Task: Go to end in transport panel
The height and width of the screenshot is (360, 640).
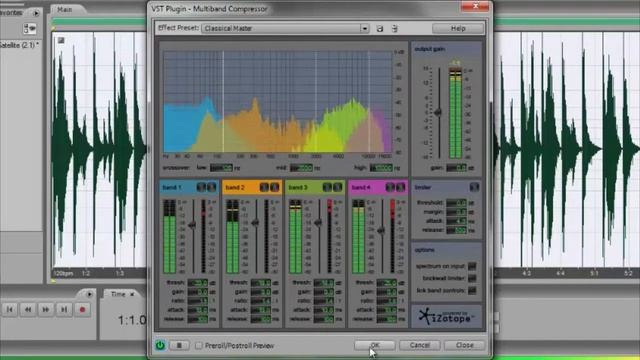Action: [64, 310]
